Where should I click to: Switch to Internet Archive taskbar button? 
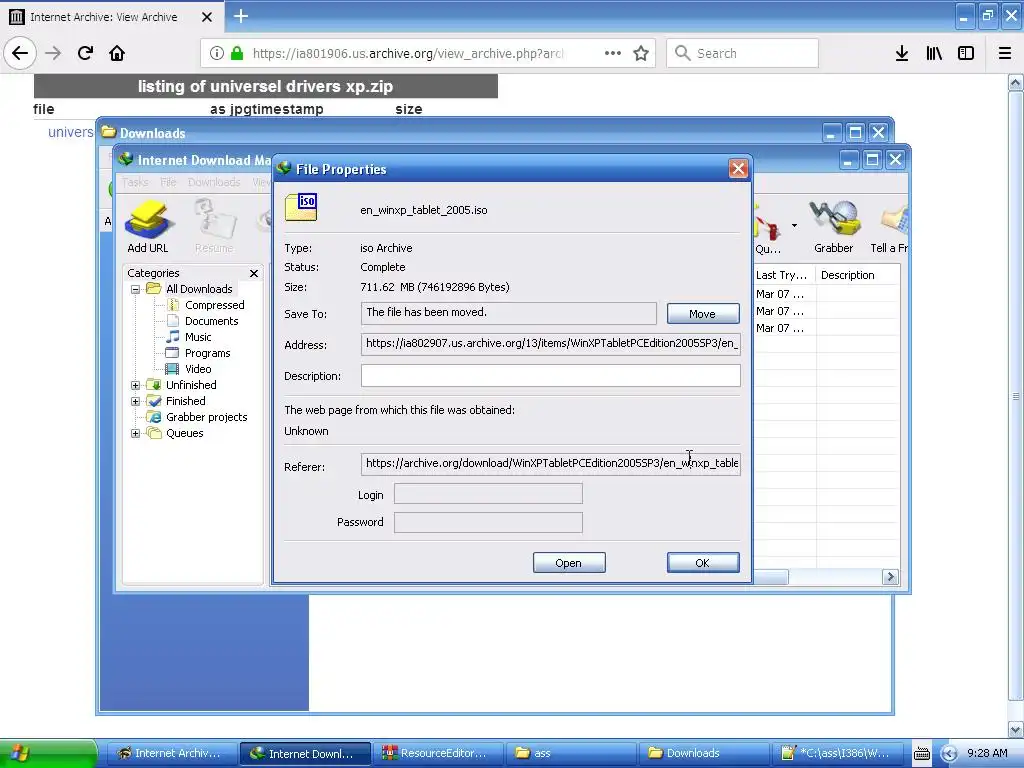(170, 754)
